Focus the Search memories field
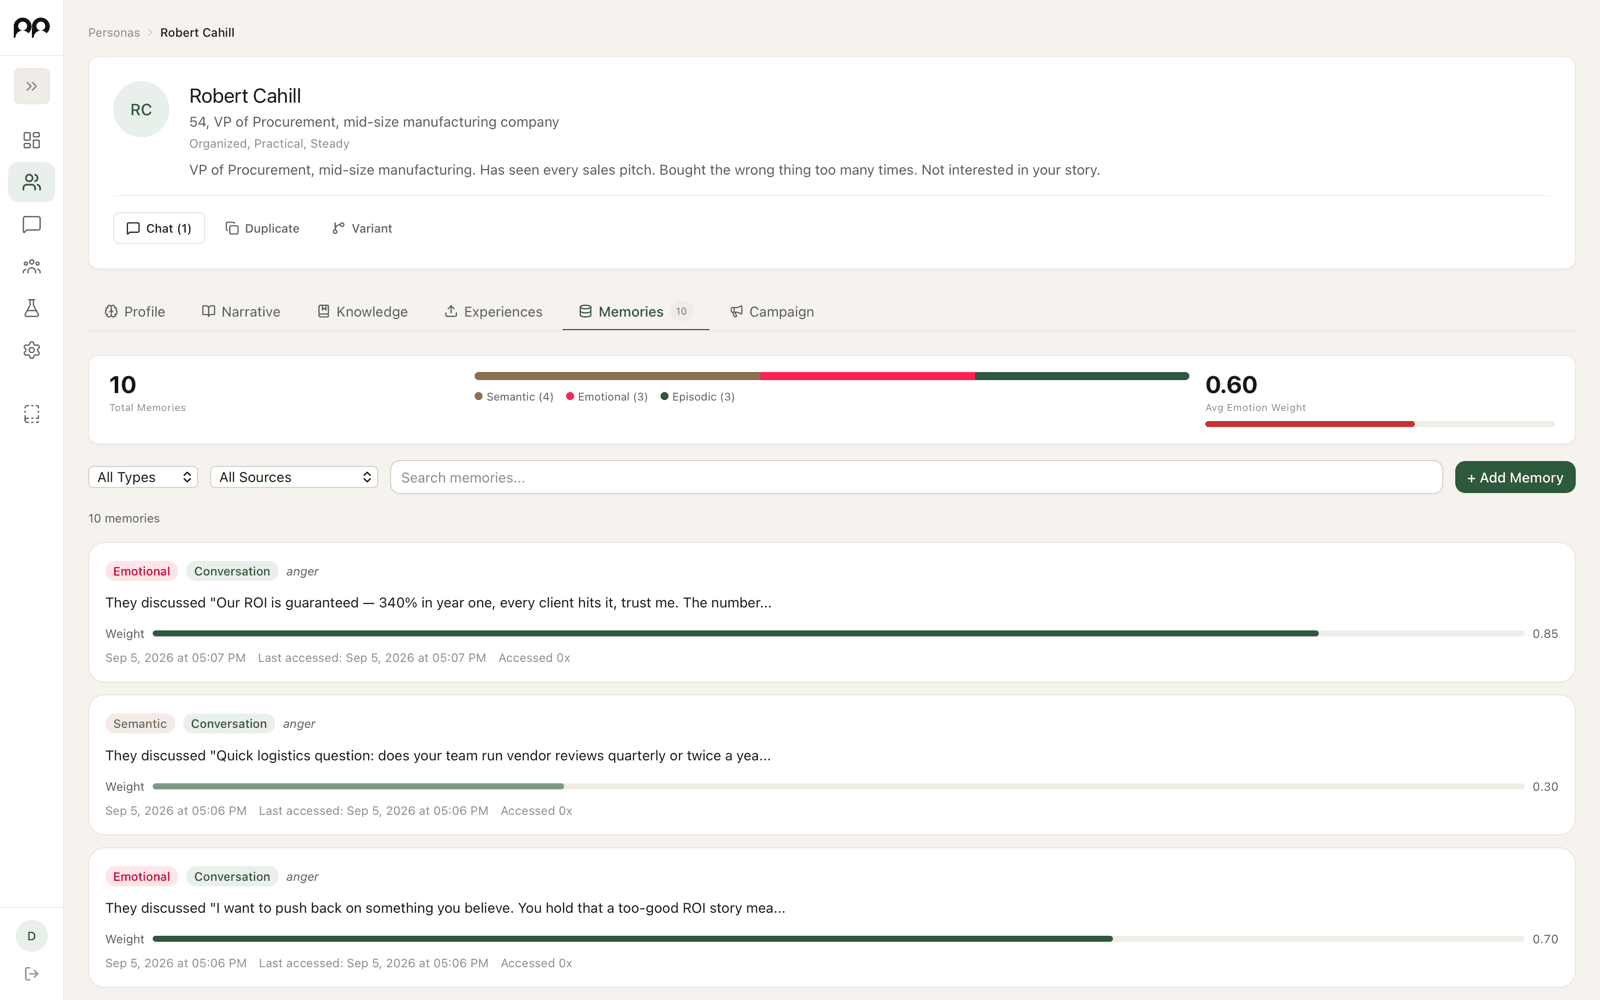The height and width of the screenshot is (1000, 1600). (916, 477)
